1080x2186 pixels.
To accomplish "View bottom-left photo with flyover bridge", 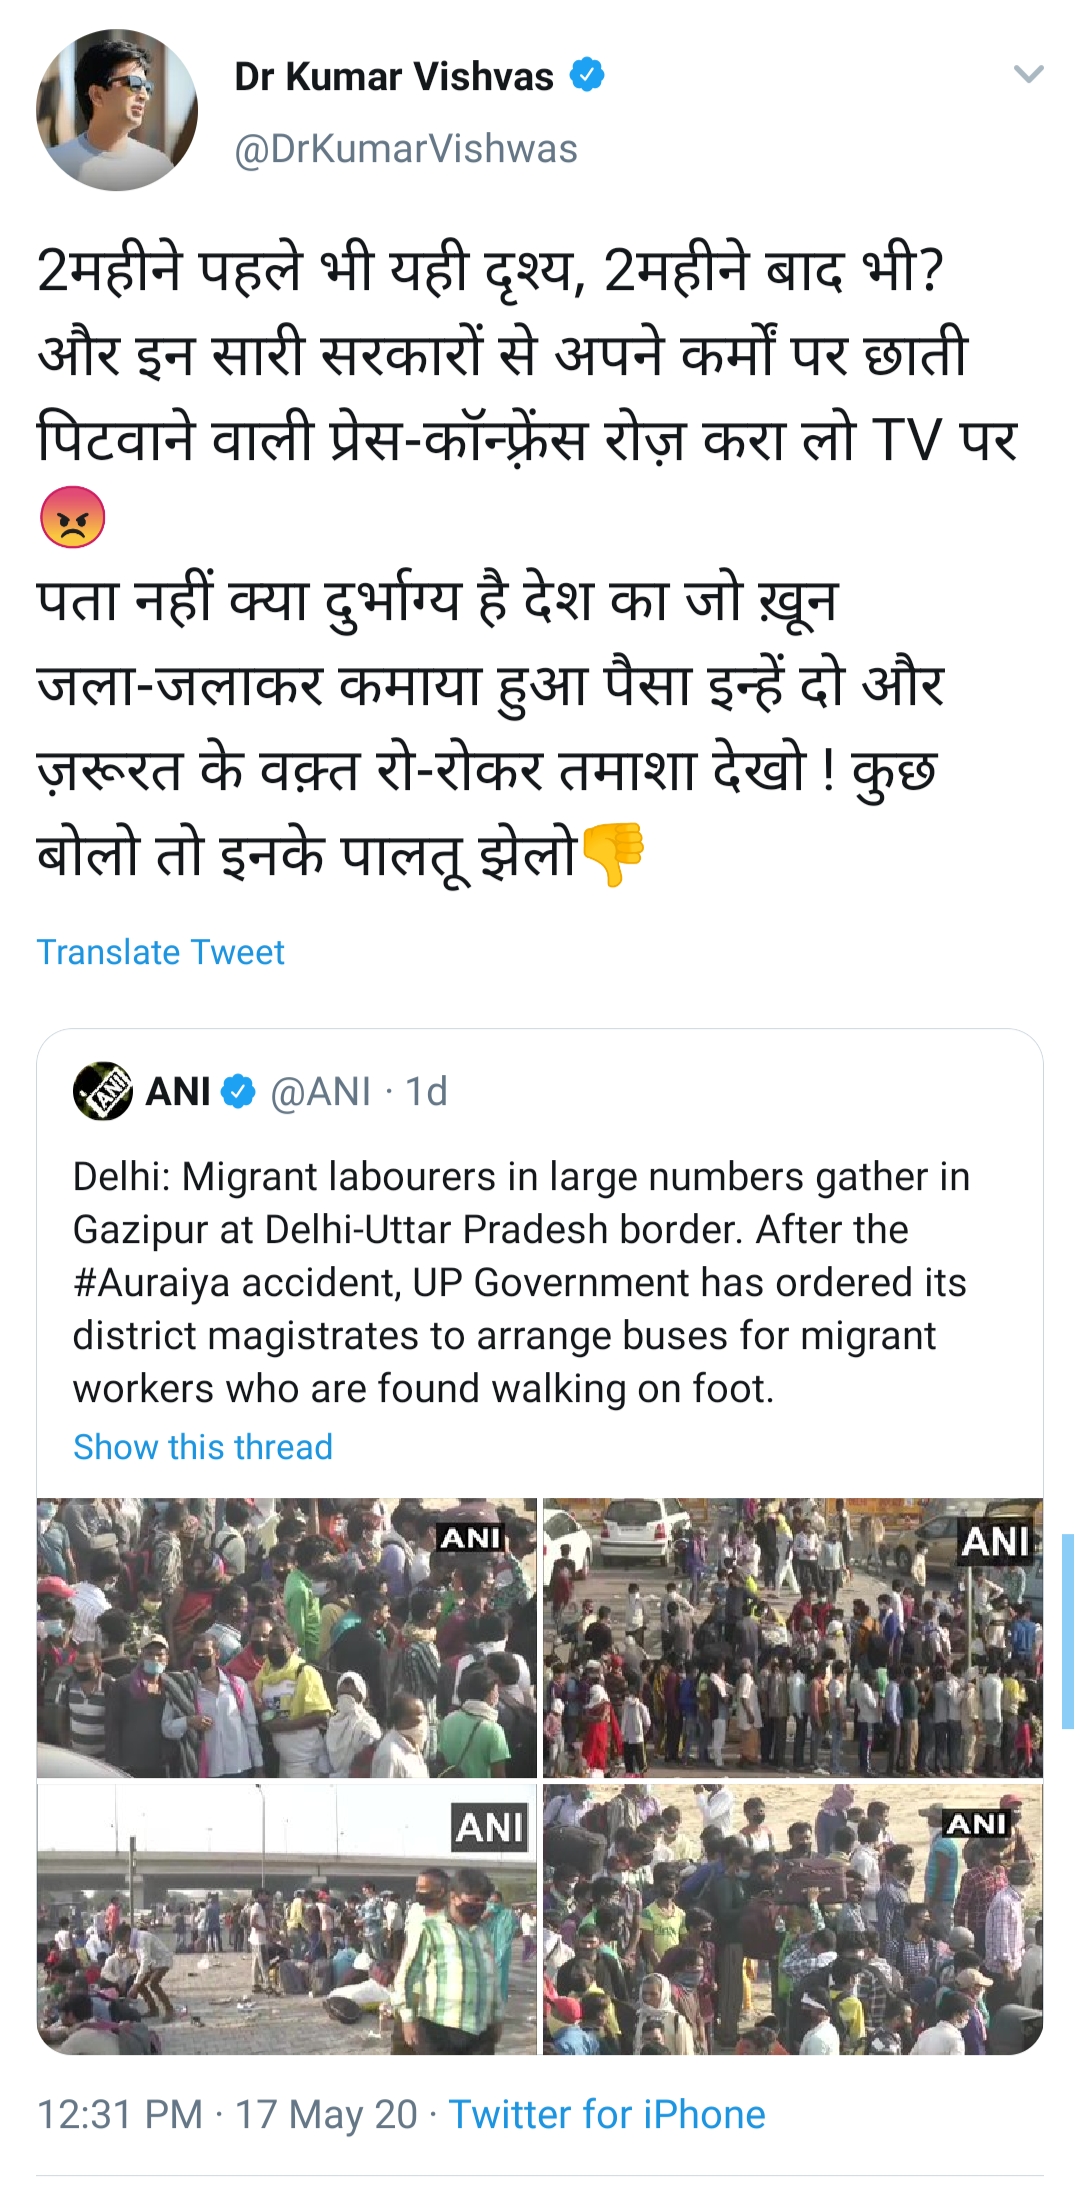I will tap(287, 1919).
